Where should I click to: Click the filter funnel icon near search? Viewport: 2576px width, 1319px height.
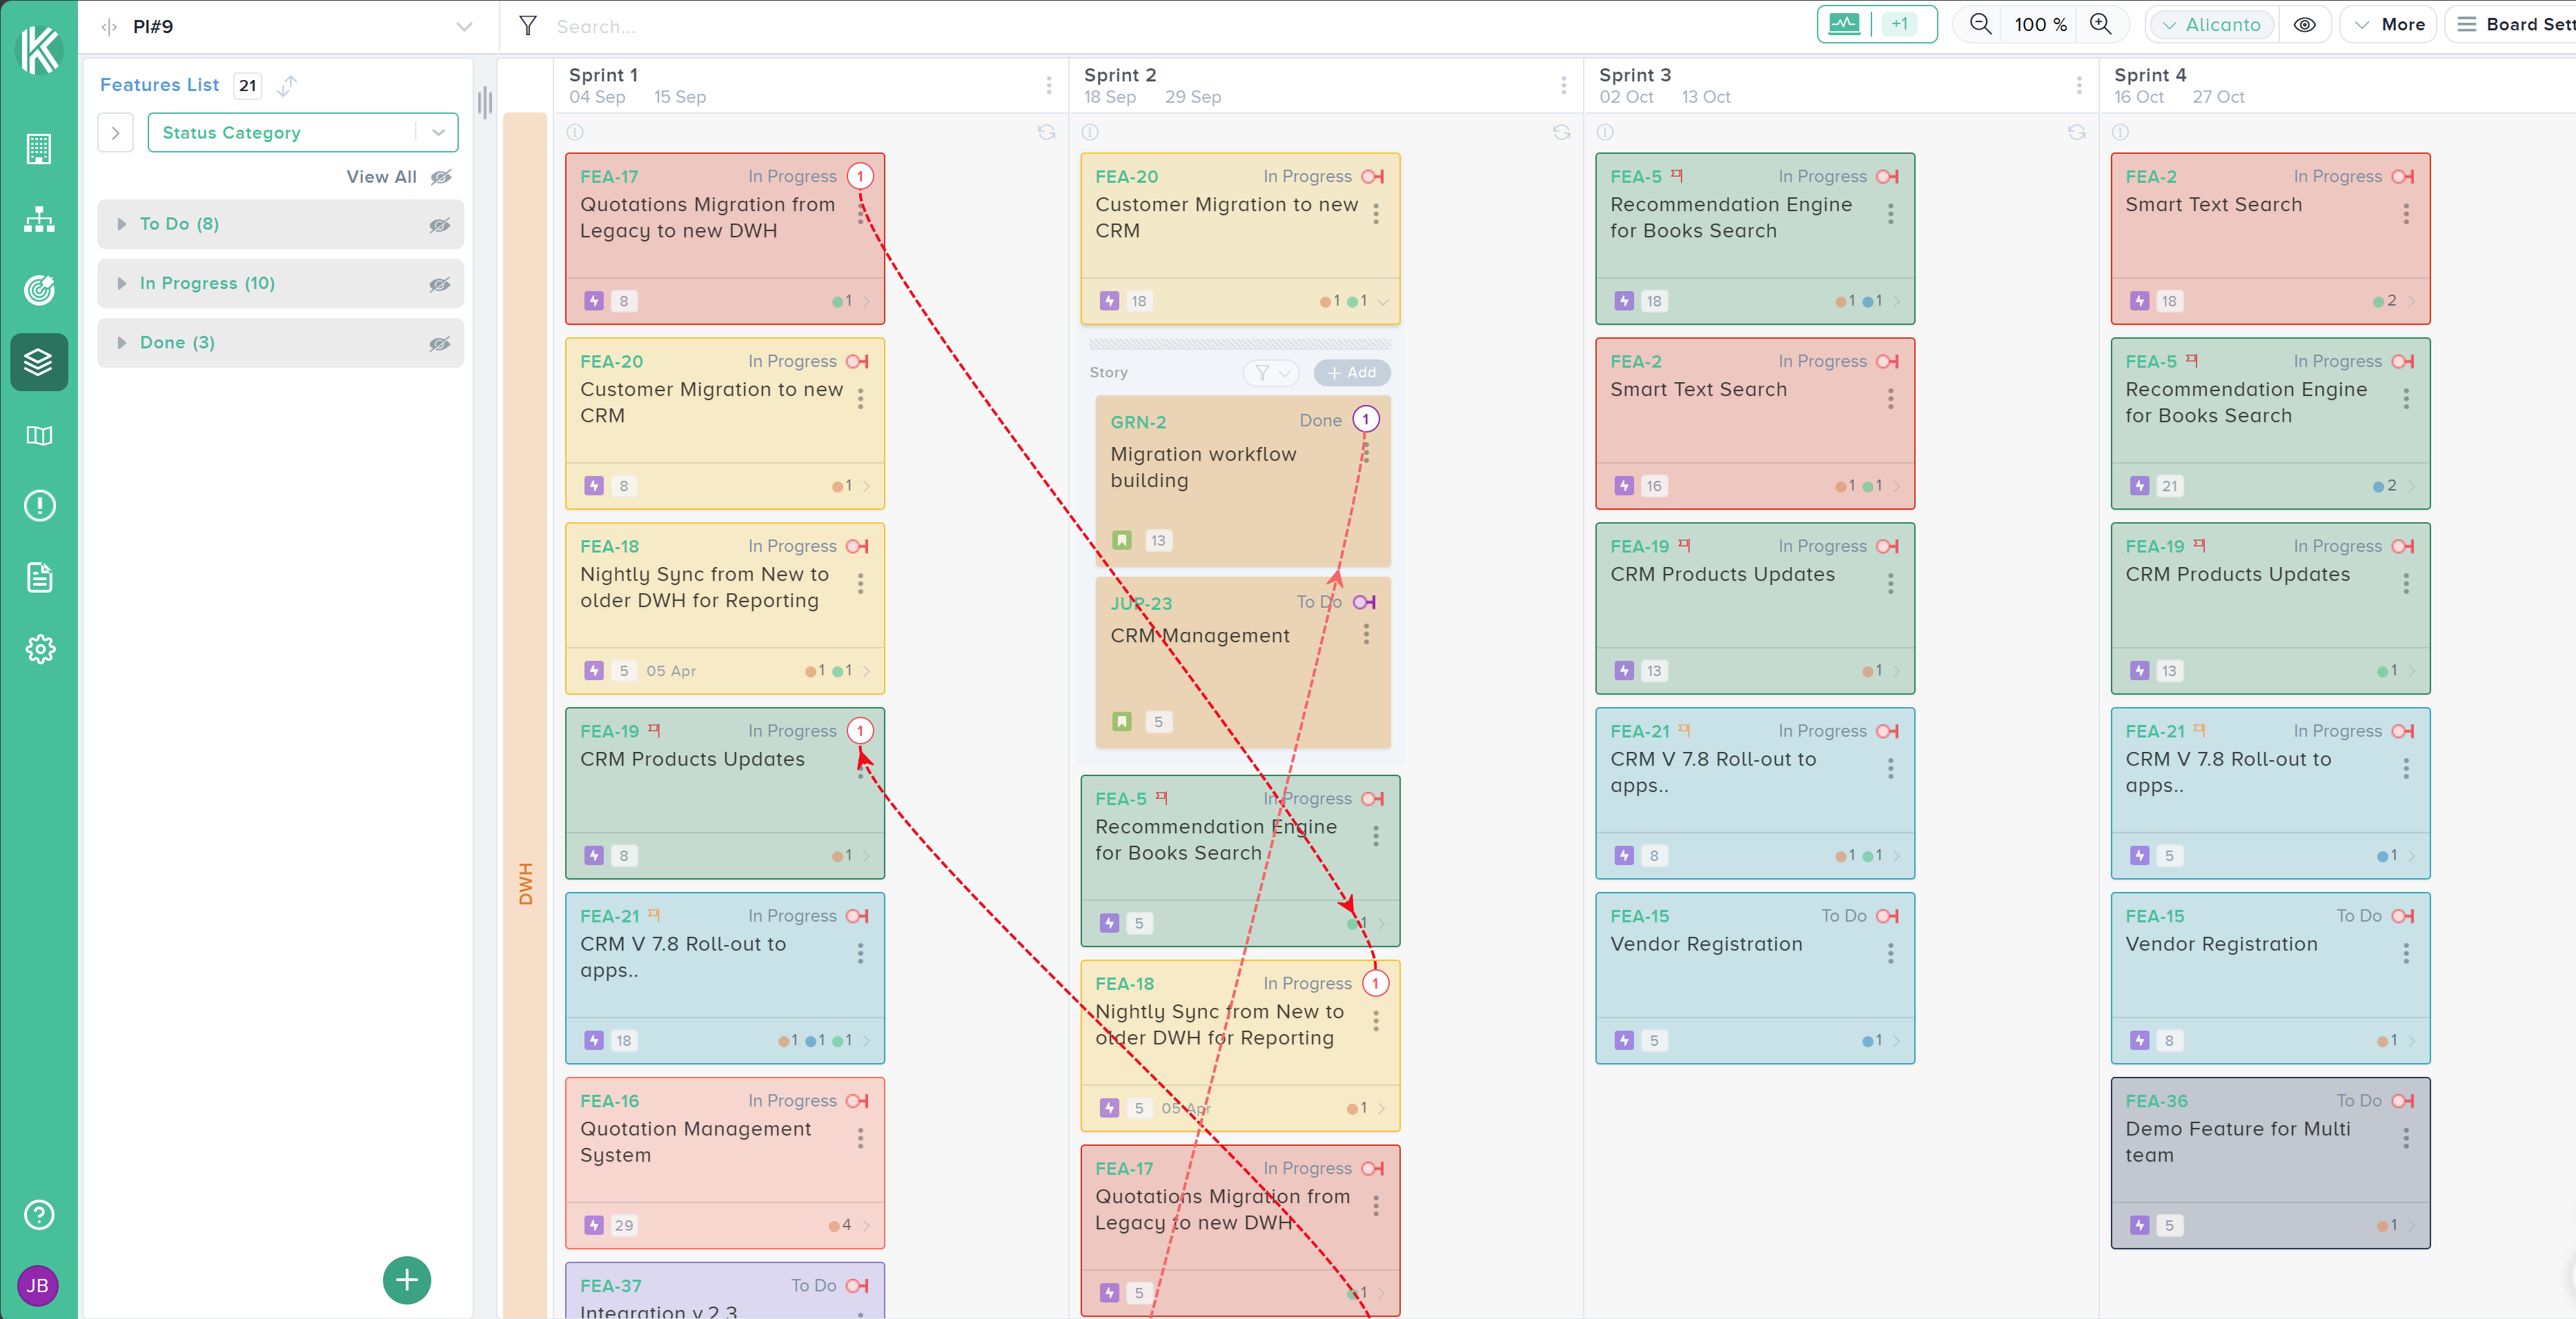point(527,26)
